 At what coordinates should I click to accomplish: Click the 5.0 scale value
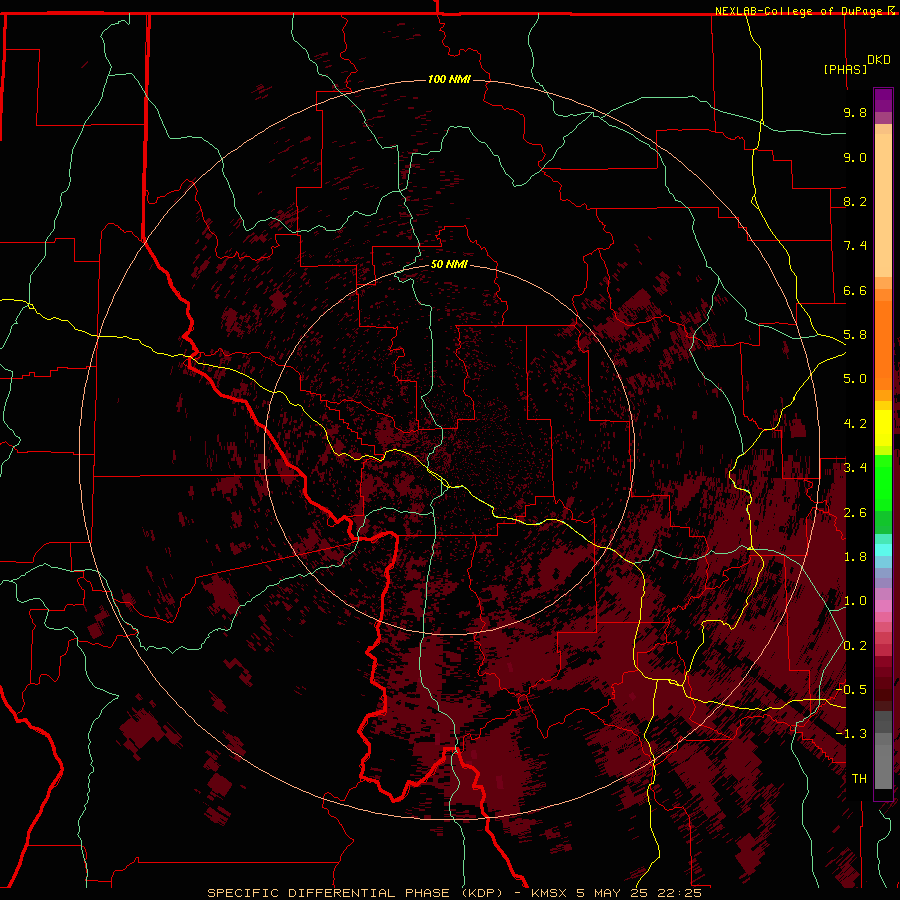coord(855,379)
